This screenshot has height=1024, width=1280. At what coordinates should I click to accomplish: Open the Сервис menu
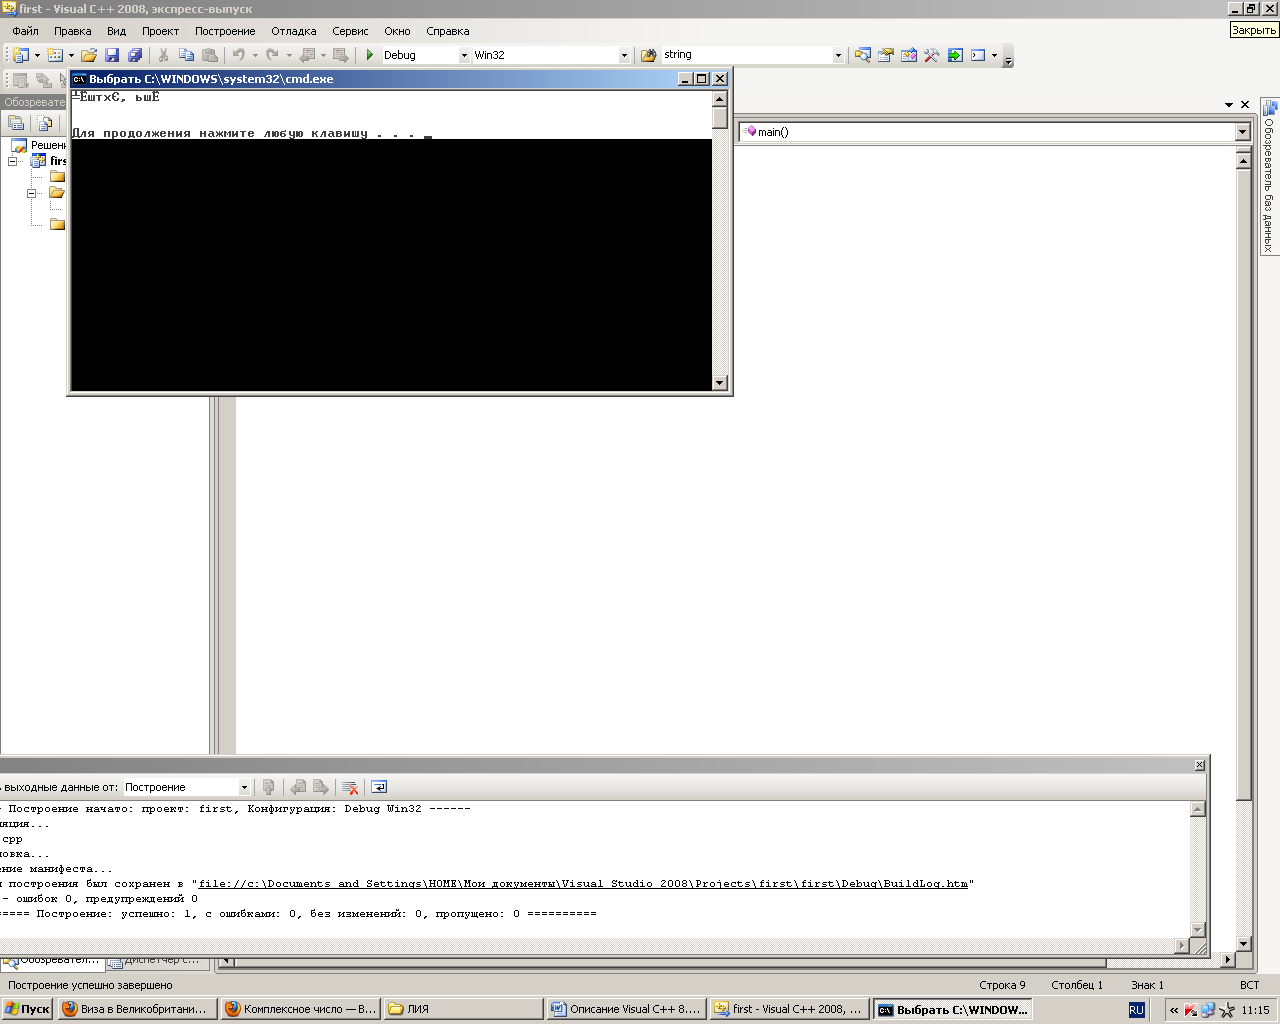pos(350,31)
